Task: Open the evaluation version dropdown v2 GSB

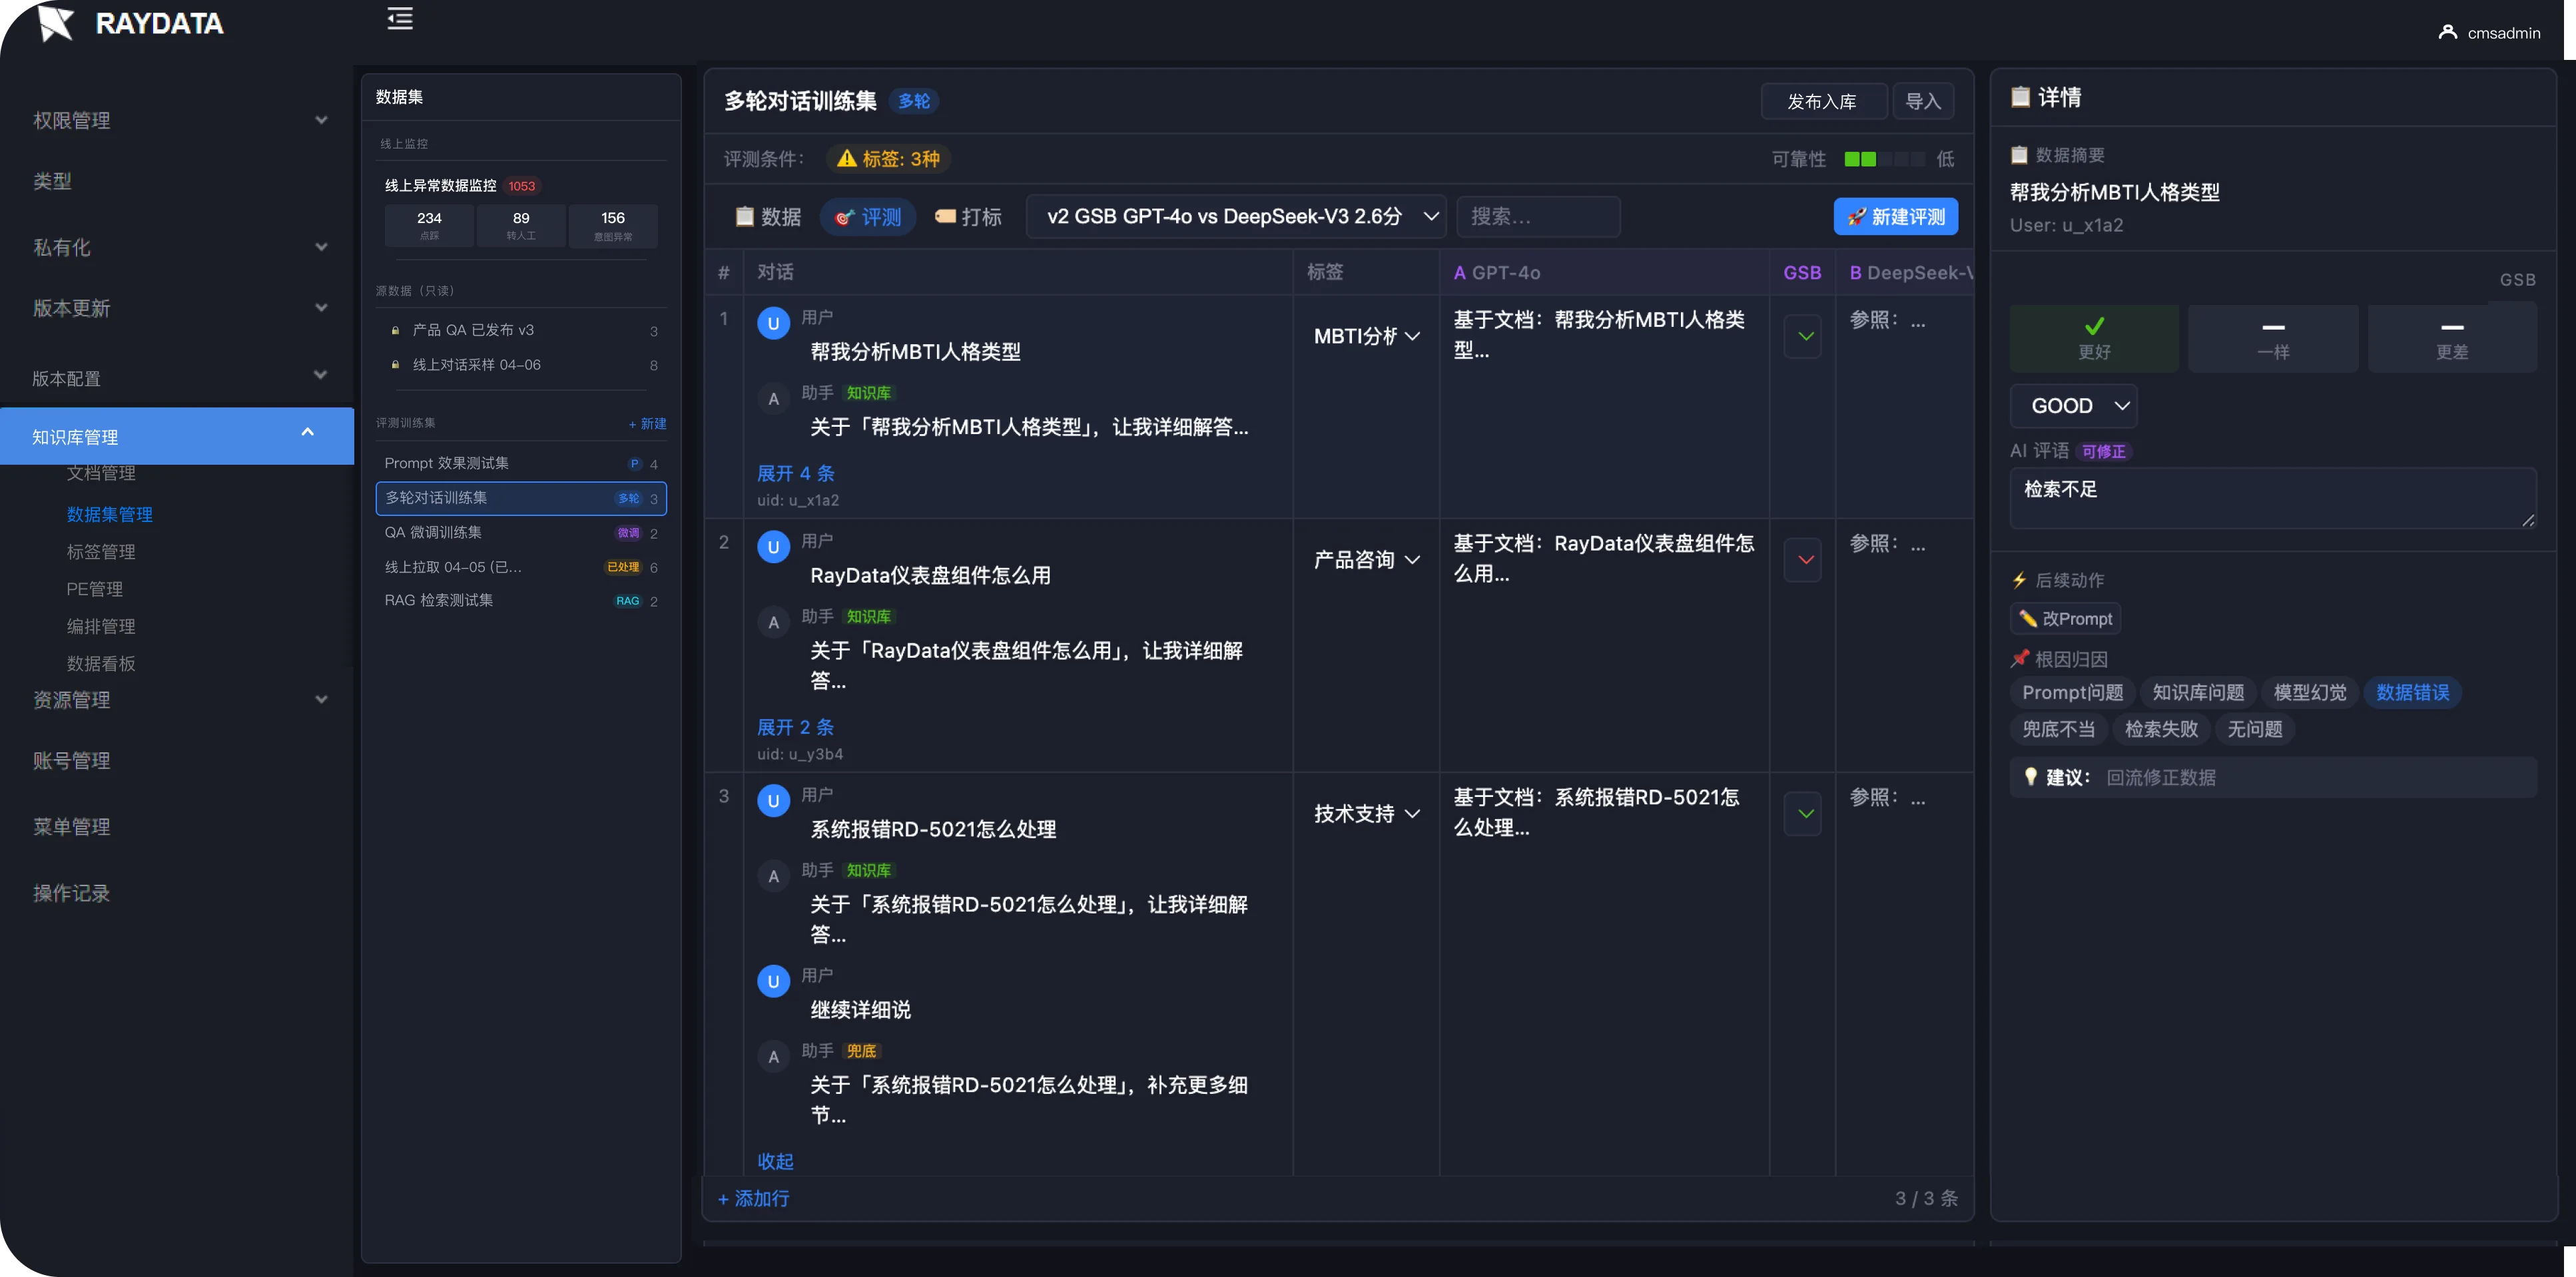Action: point(1236,216)
